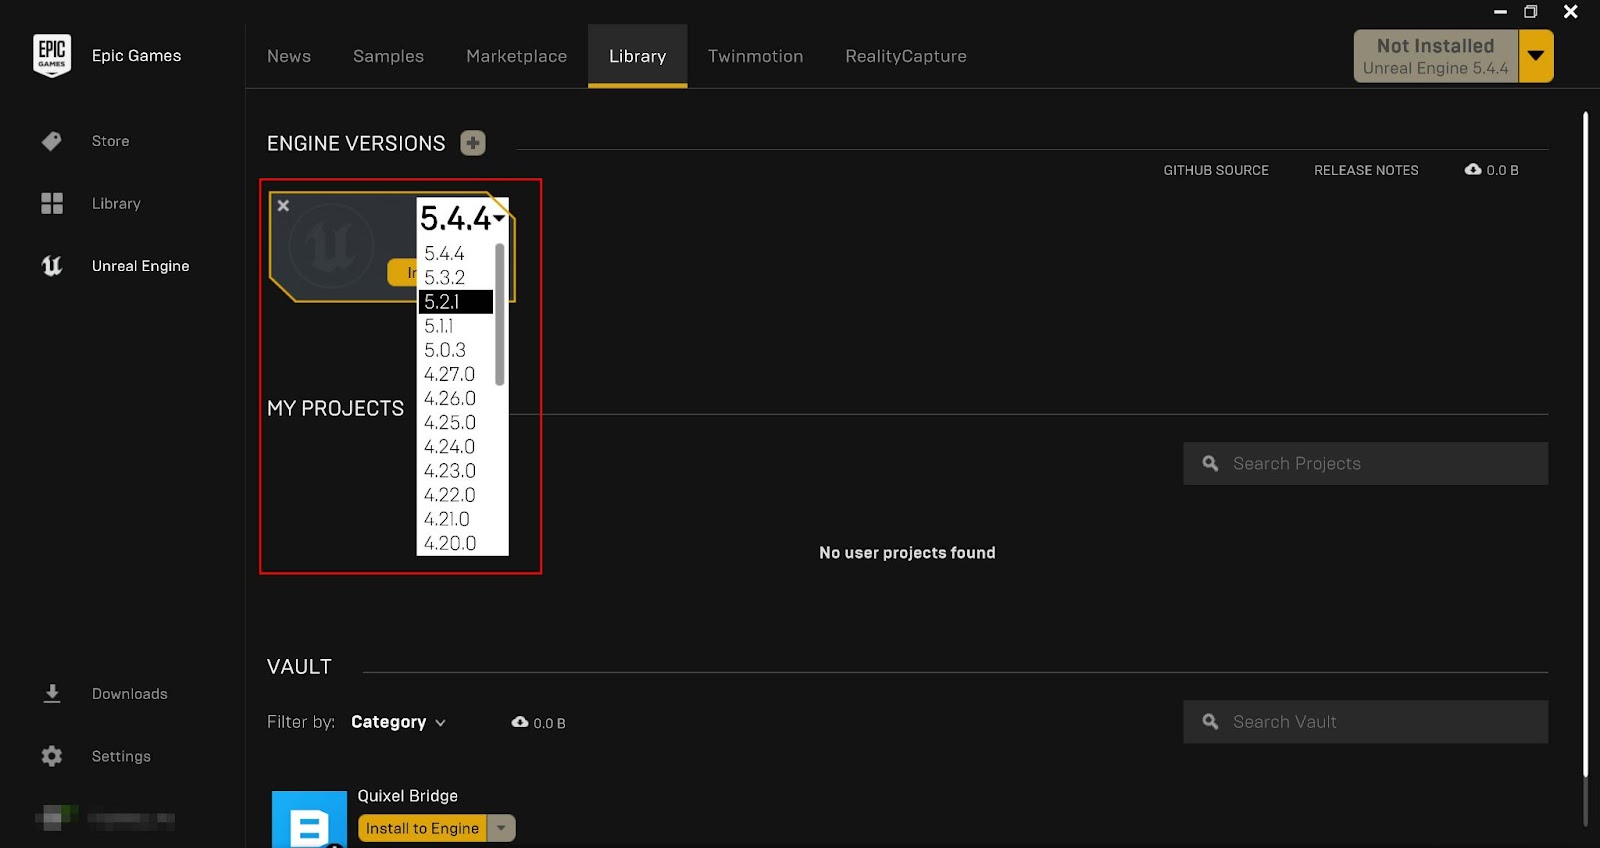
Task: Switch to the News tab
Action: pyautogui.click(x=289, y=56)
